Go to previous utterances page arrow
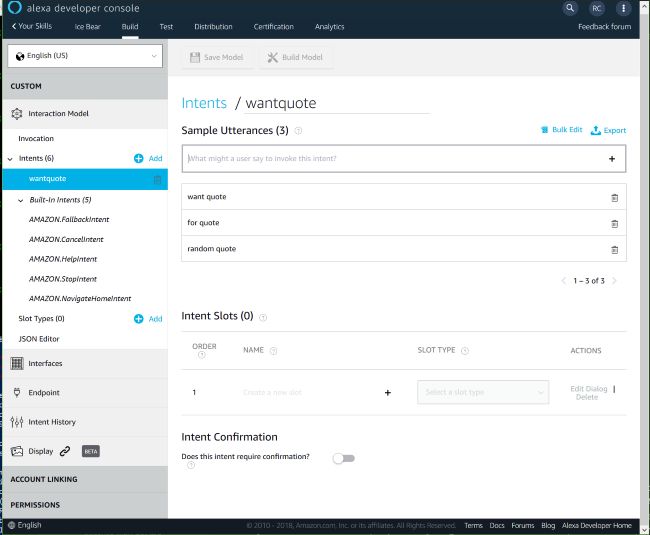 pos(563,281)
